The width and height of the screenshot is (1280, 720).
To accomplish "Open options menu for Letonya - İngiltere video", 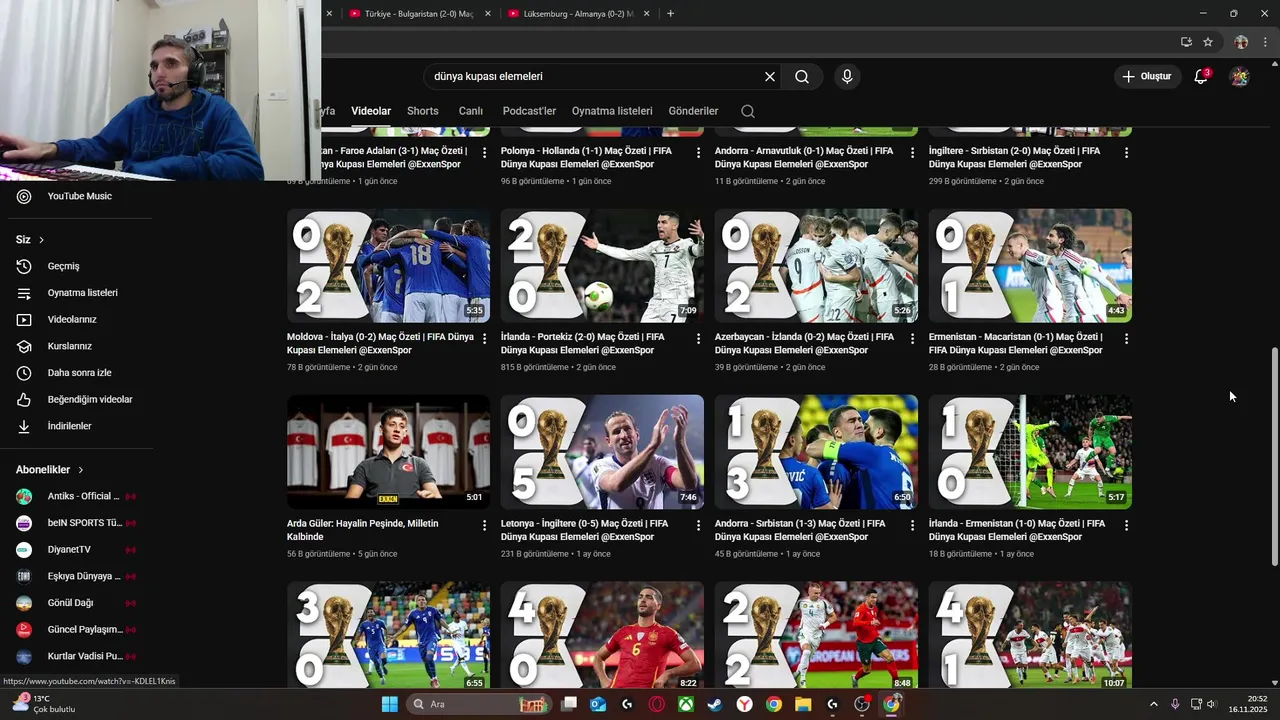I will 698,525.
